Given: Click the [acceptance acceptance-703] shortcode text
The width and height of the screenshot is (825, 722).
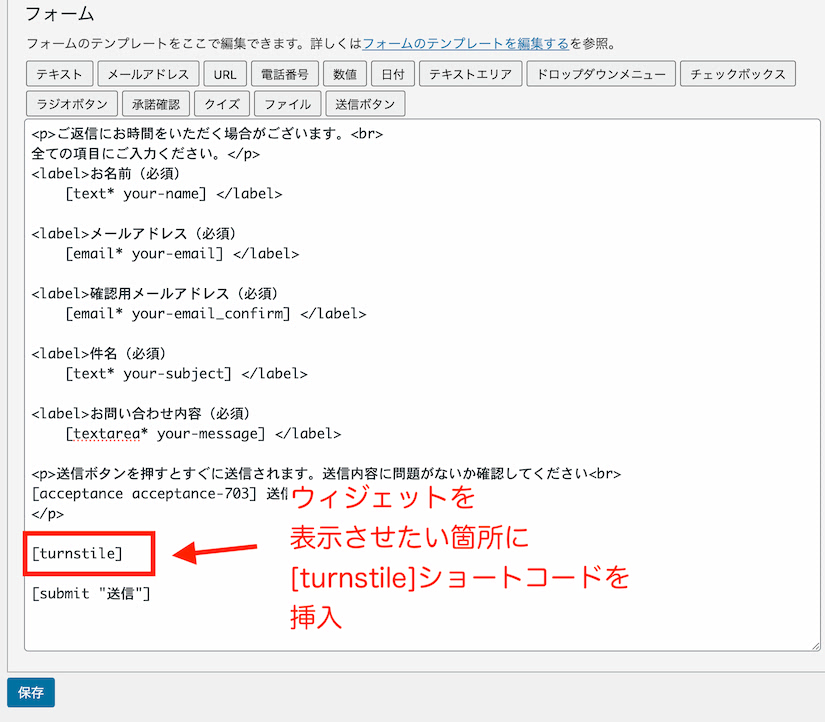Looking at the screenshot, I should (144, 494).
